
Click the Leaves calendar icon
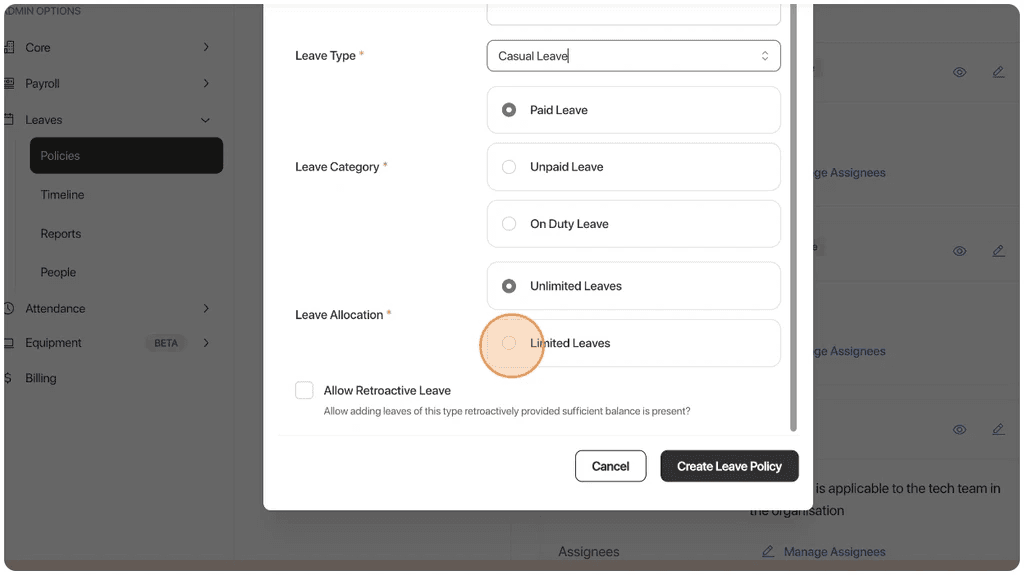(x=9, y=120)
